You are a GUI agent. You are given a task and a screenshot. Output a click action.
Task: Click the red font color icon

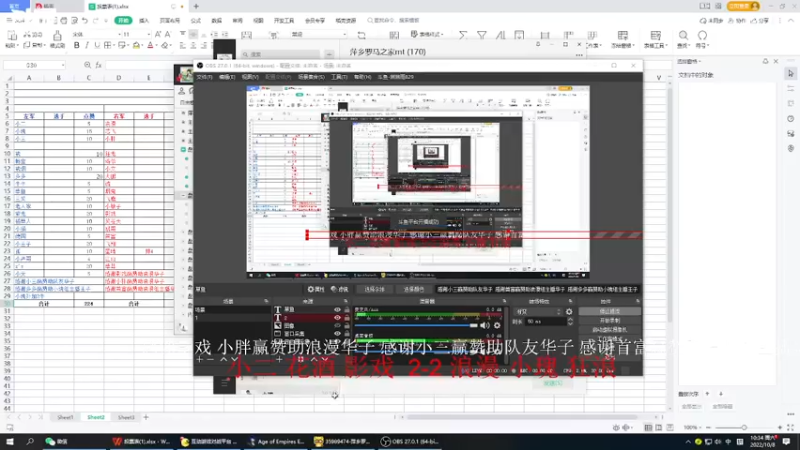150,45
